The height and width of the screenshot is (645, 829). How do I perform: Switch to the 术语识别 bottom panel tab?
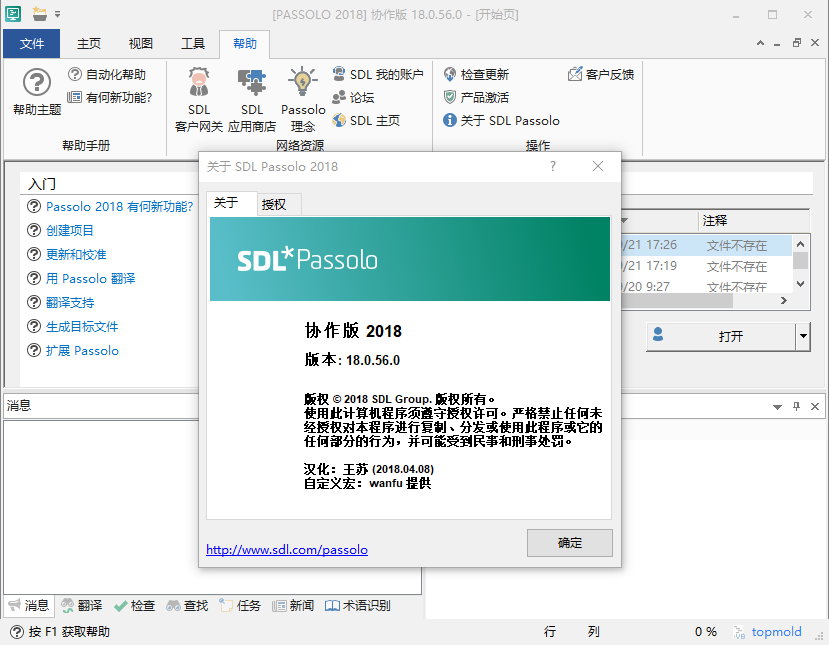[358, 605]
